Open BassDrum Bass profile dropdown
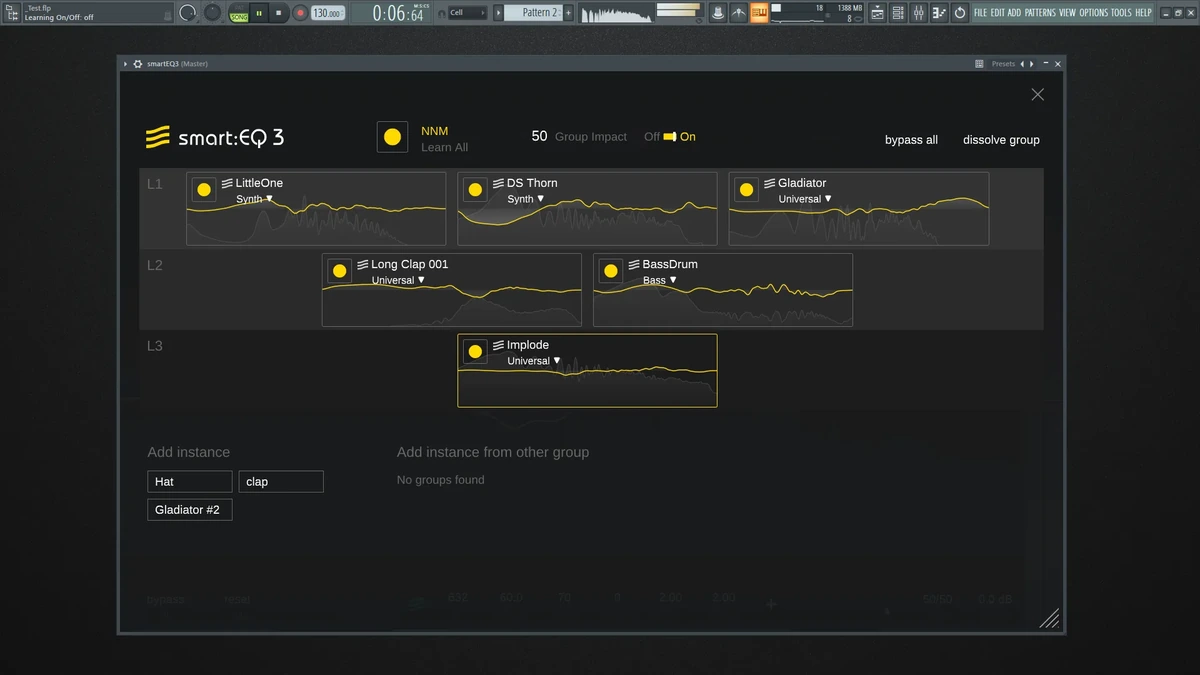Viewport: 1200px width, 675px height. tap(660, 280)
